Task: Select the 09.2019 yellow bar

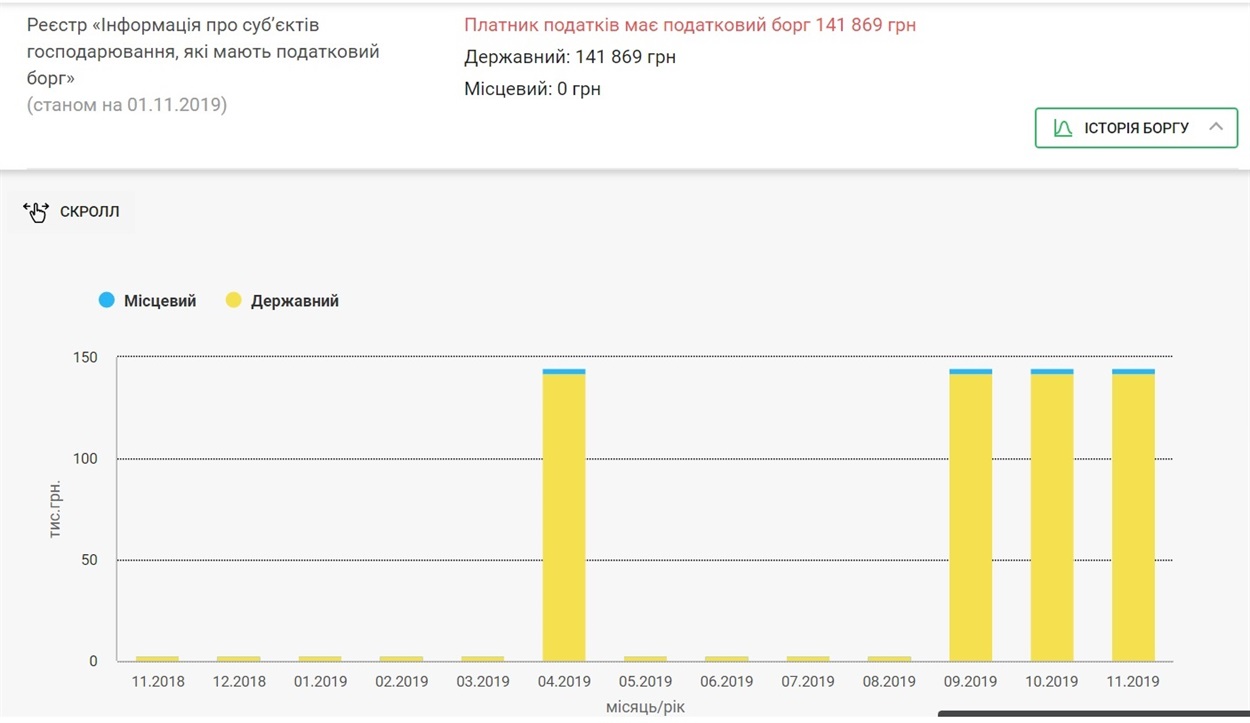Action: [x=970, y=517]
